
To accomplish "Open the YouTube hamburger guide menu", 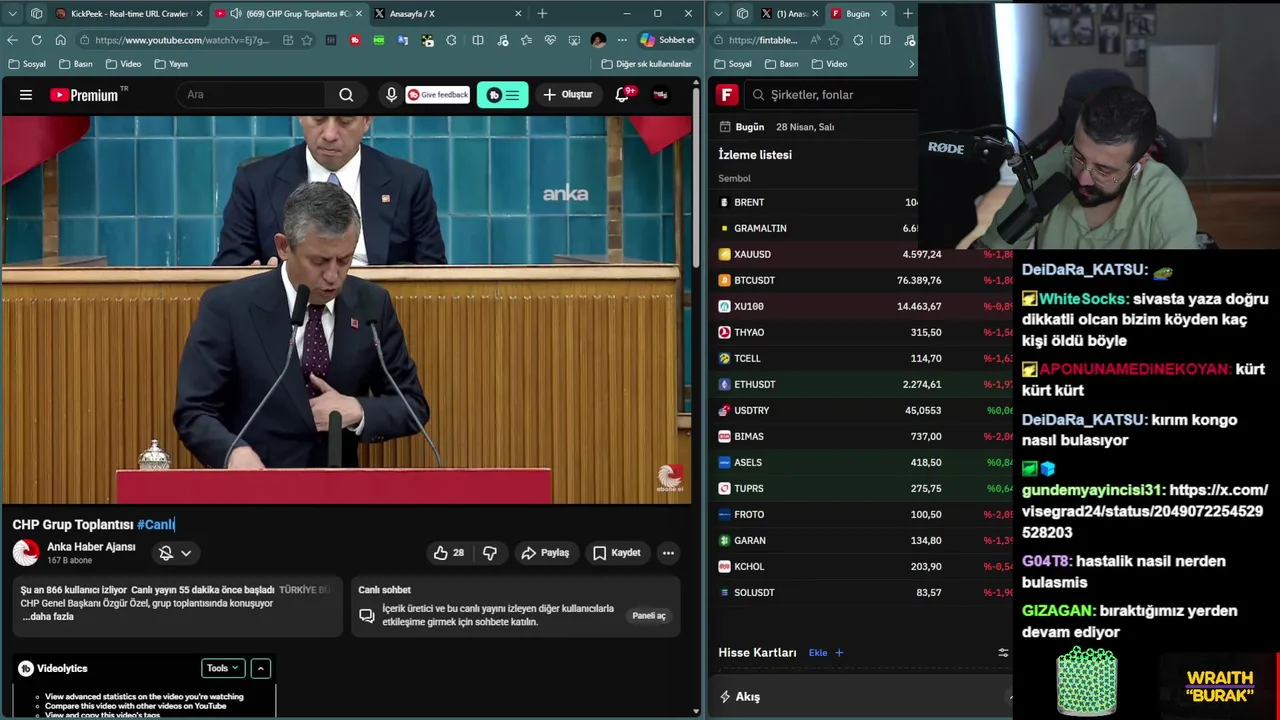I will point(26,95).
